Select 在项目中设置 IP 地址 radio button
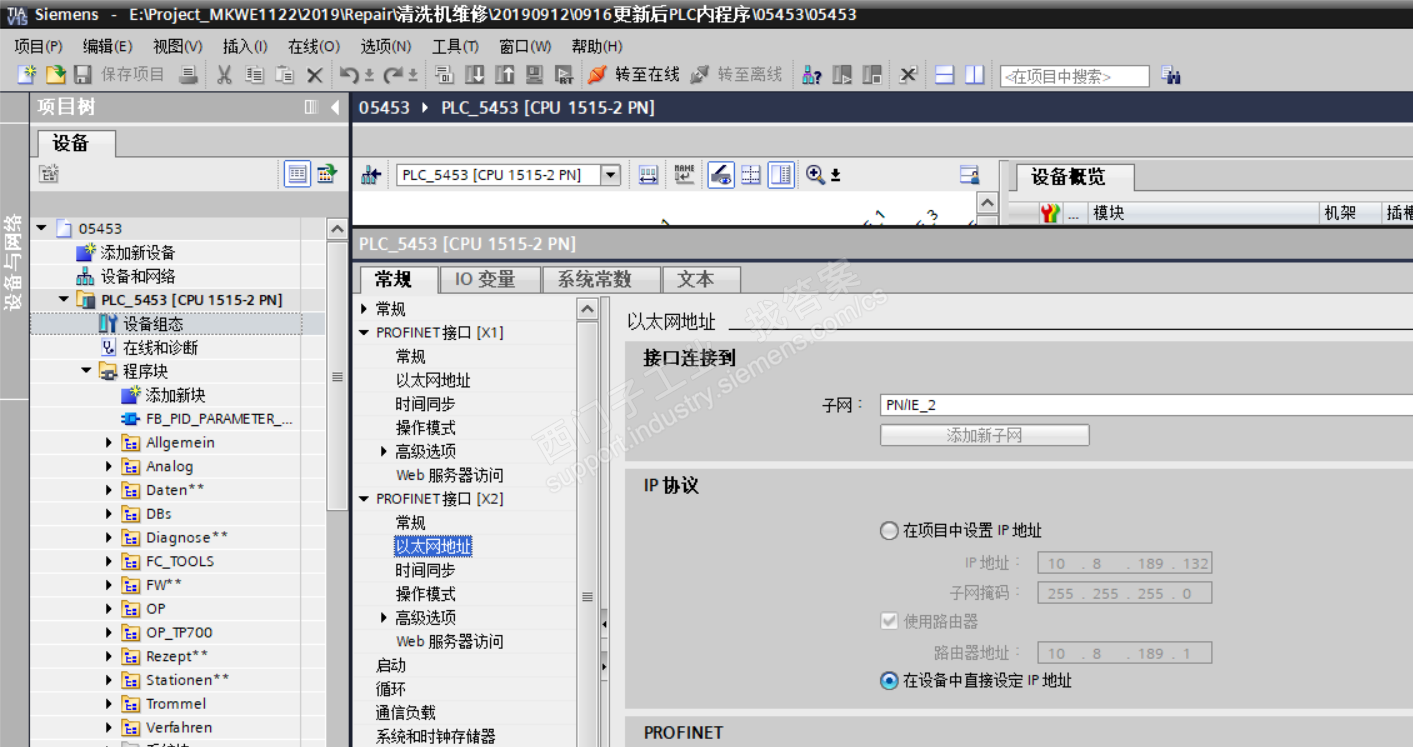 (x=889, y=531)
